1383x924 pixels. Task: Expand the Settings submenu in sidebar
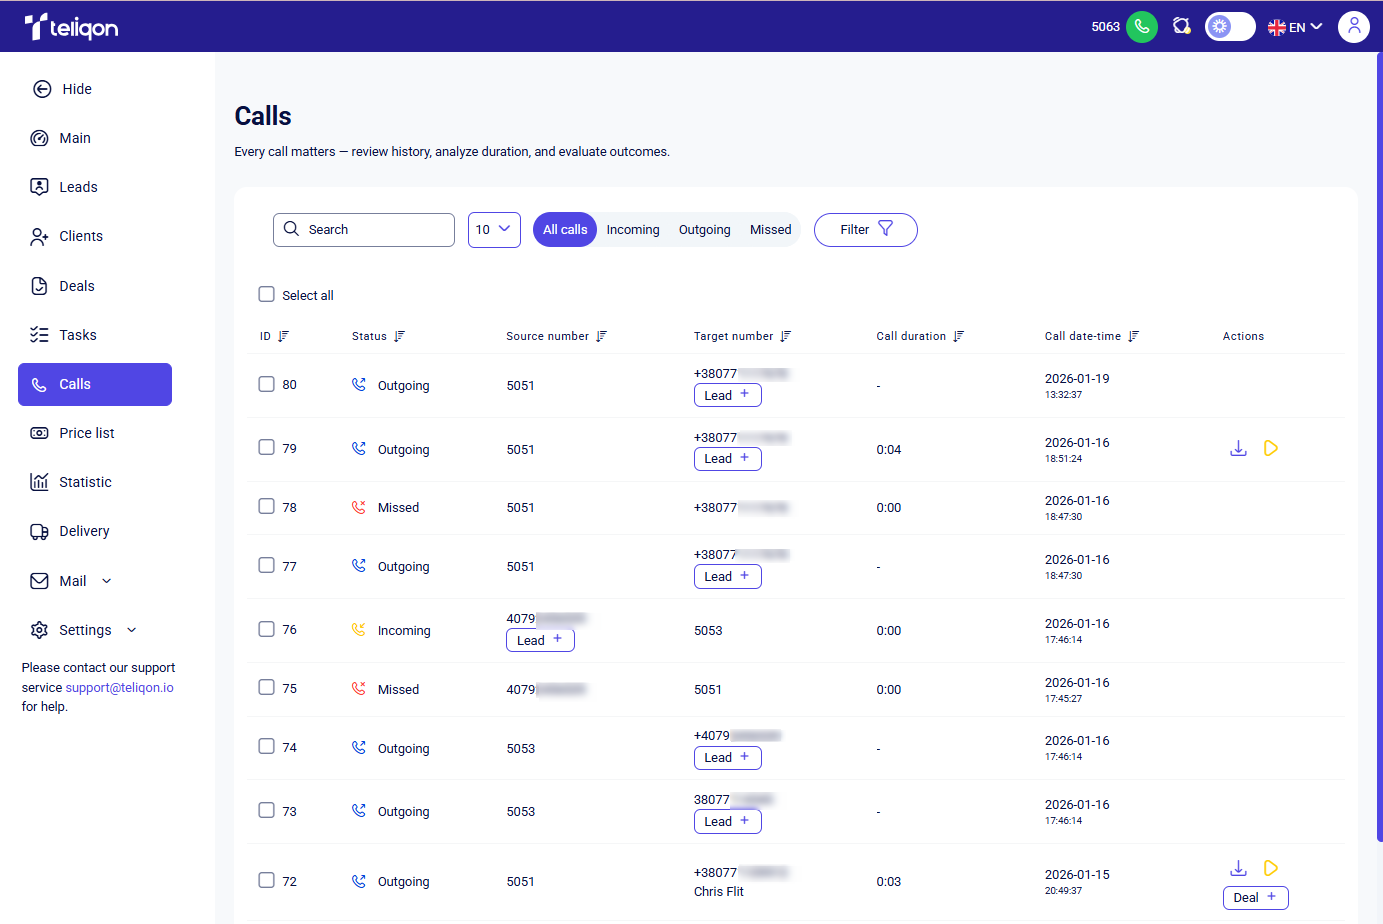(131, 630)
